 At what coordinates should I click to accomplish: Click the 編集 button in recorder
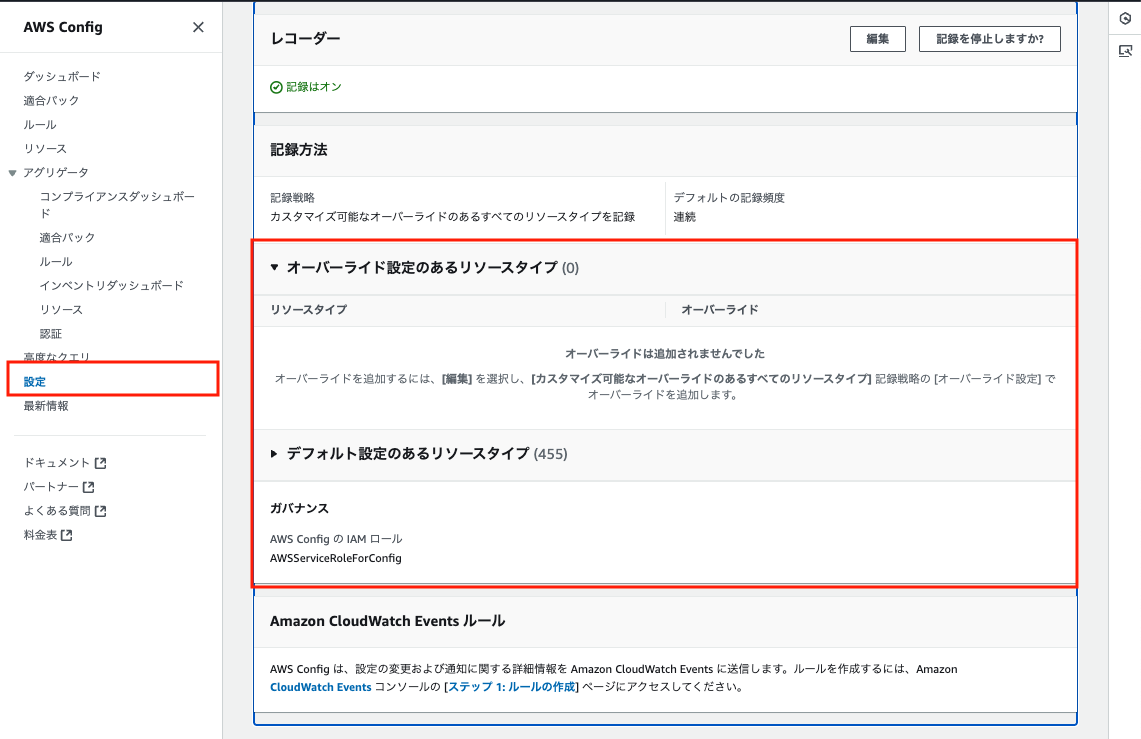(x=877, y=39)
